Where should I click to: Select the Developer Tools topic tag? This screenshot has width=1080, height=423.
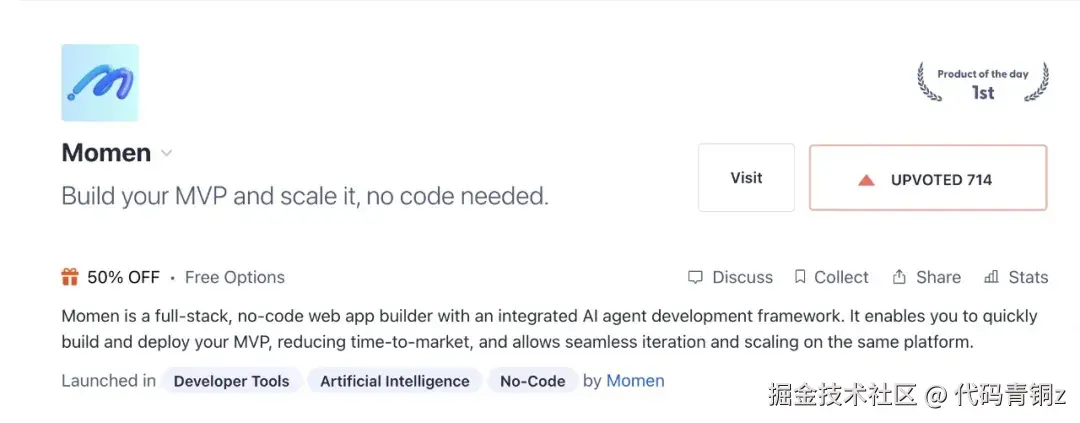click(231, 381)
